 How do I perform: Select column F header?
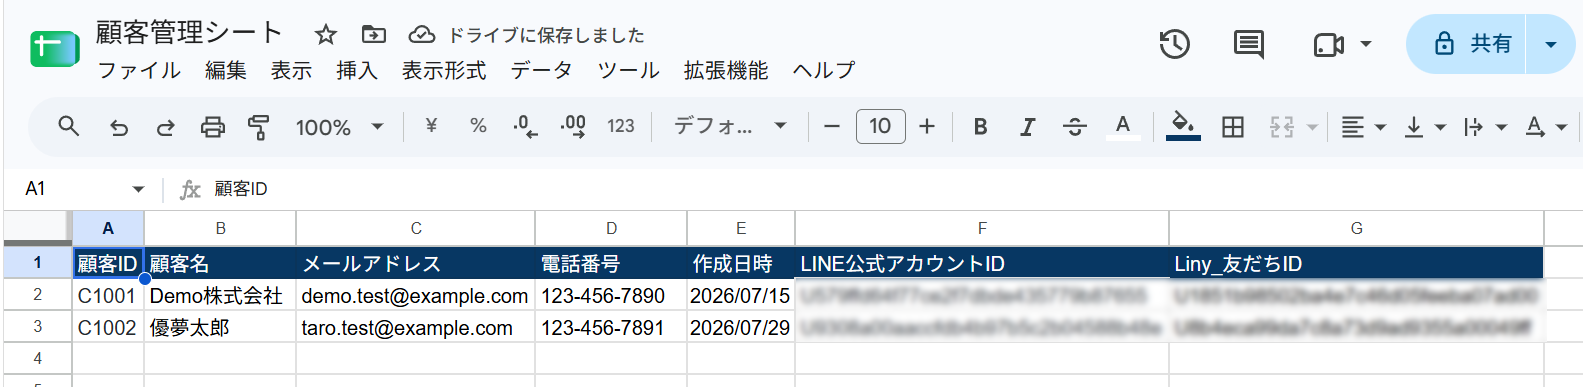click(x=982, y=228)
